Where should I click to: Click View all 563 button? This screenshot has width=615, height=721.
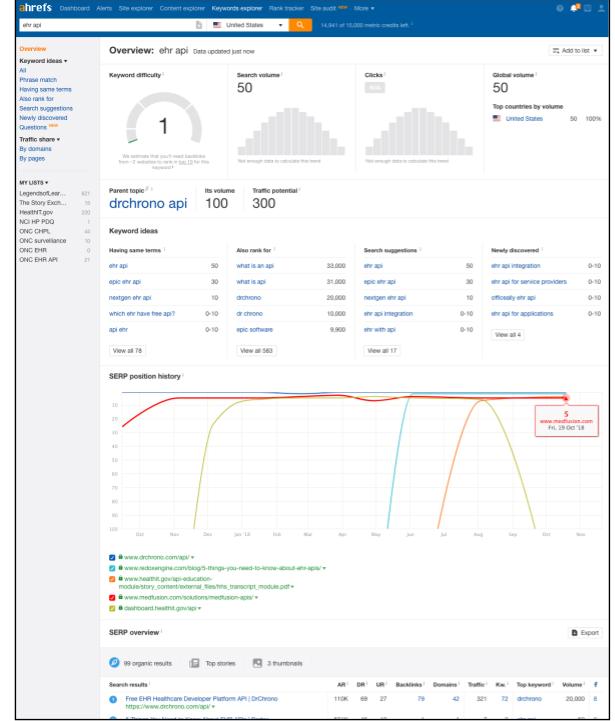(256, 350)
